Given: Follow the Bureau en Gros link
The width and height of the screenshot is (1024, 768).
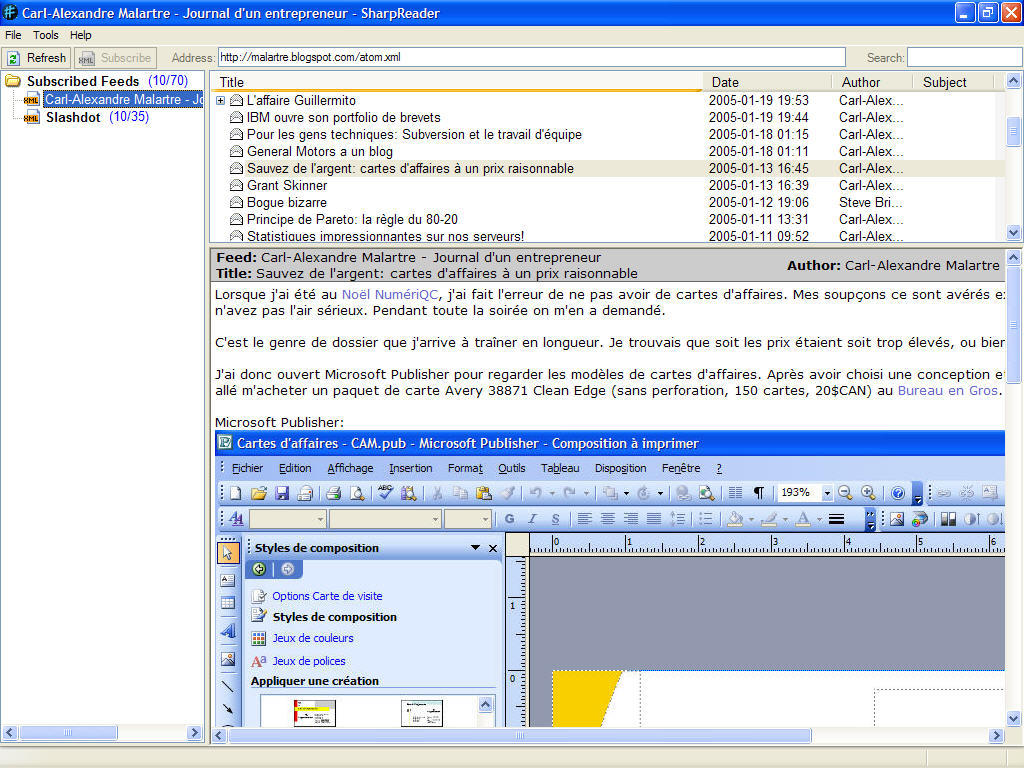Looking at the screenshot, I should (x=948, y=391).
